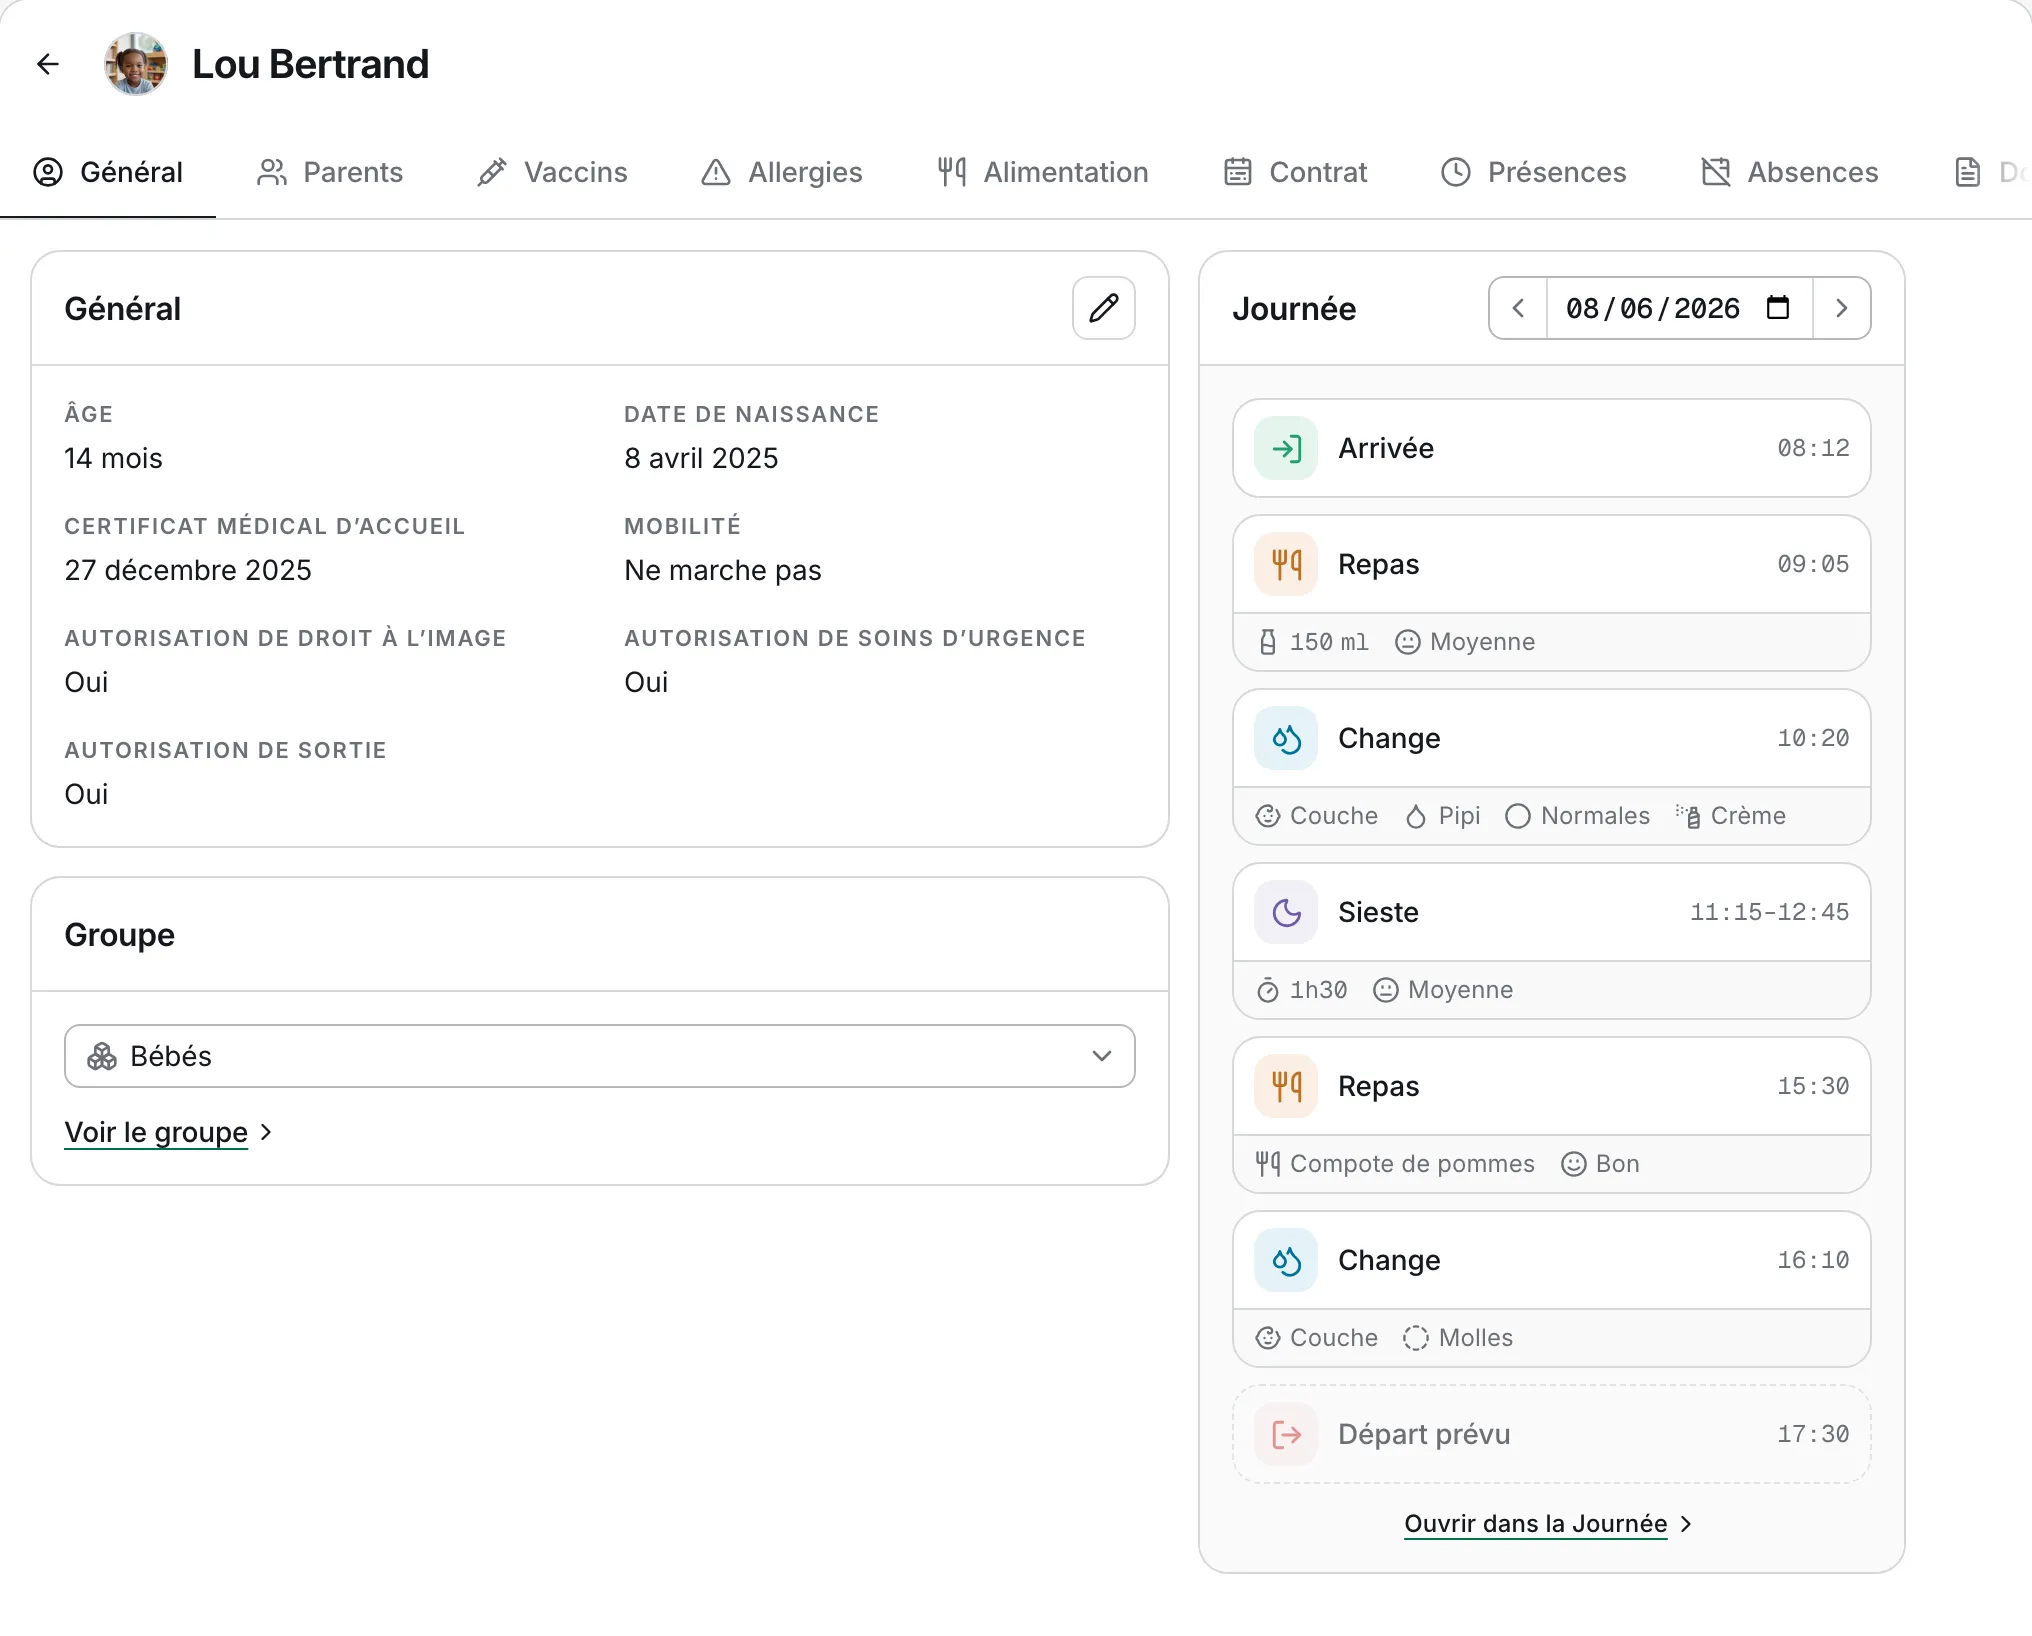Click the Ouvrir dans la Journée link

point(1548,1524)
